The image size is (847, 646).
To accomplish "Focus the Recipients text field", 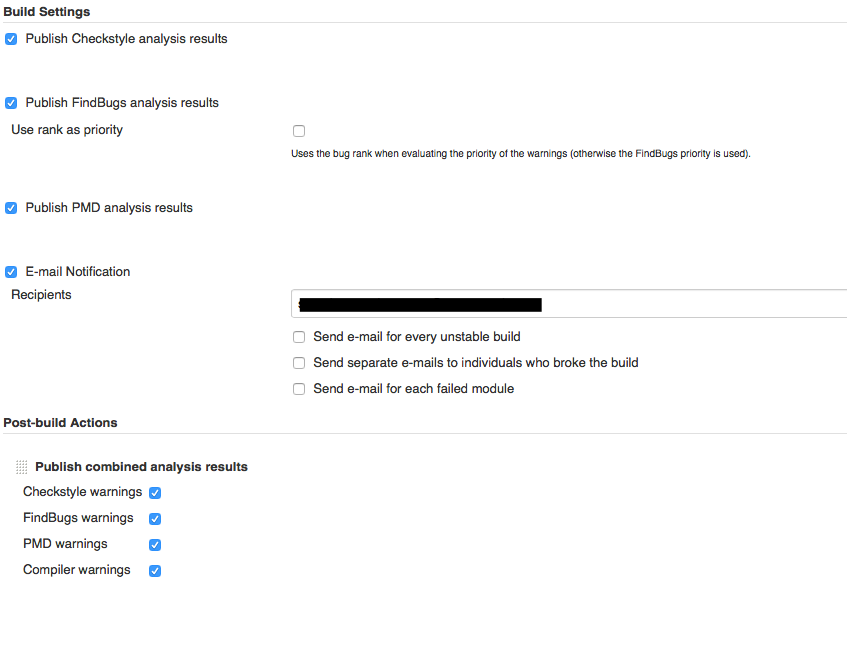I will (690, 304).
